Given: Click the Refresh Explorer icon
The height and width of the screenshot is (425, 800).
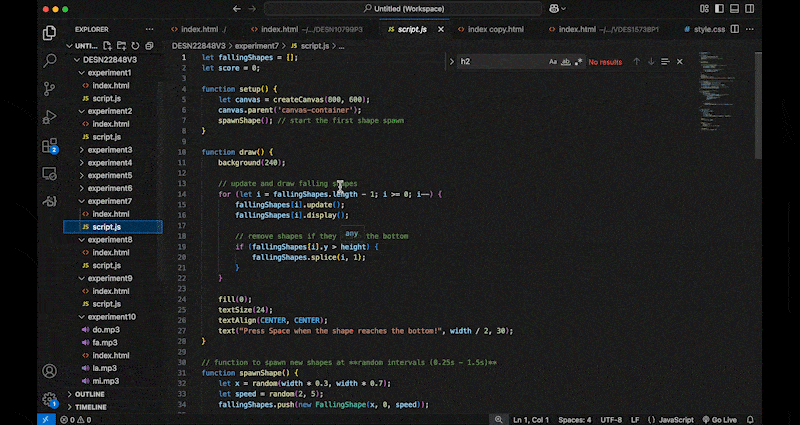Looking at the screenshot, I should click(x=134, y=46).
